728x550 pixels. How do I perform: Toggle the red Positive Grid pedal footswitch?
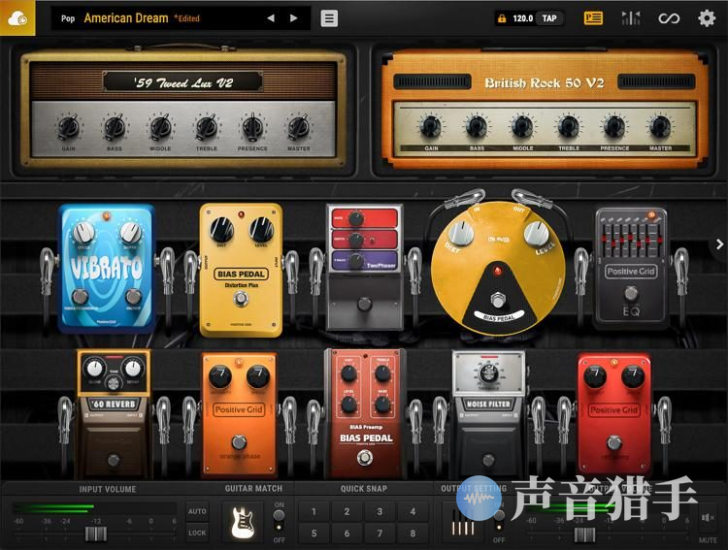point(614,442)
